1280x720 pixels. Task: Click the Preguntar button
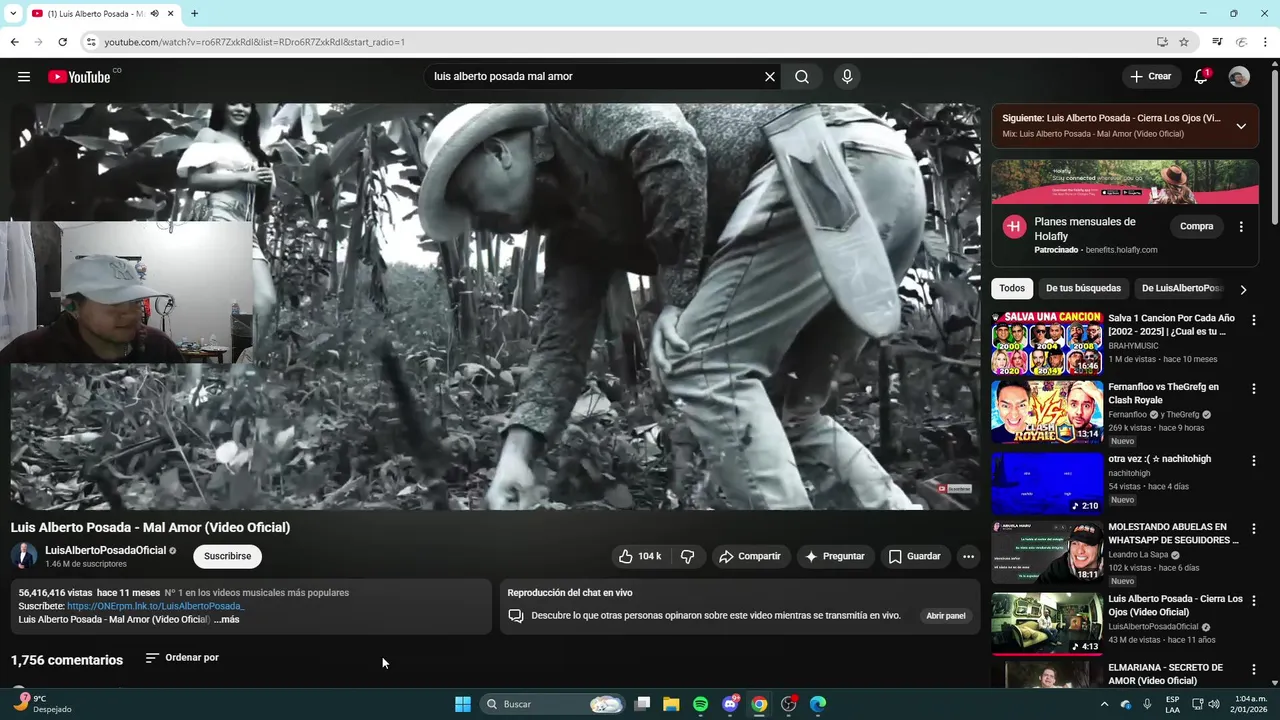[x=835, y=556]
